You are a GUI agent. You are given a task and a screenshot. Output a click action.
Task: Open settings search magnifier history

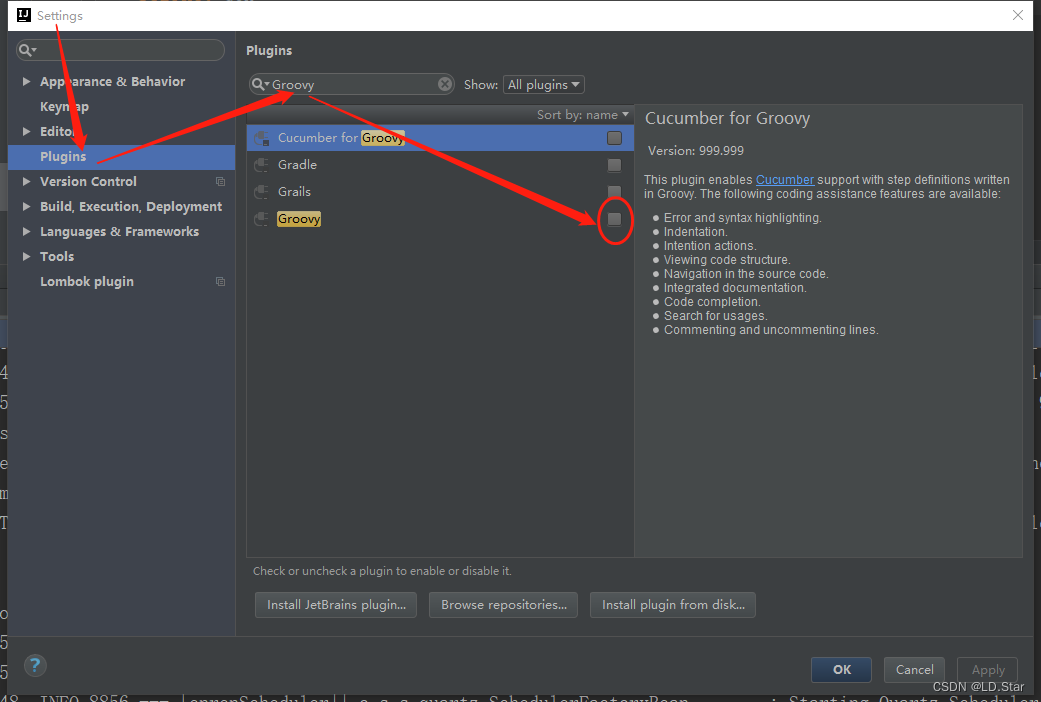[x=28, y=50]
